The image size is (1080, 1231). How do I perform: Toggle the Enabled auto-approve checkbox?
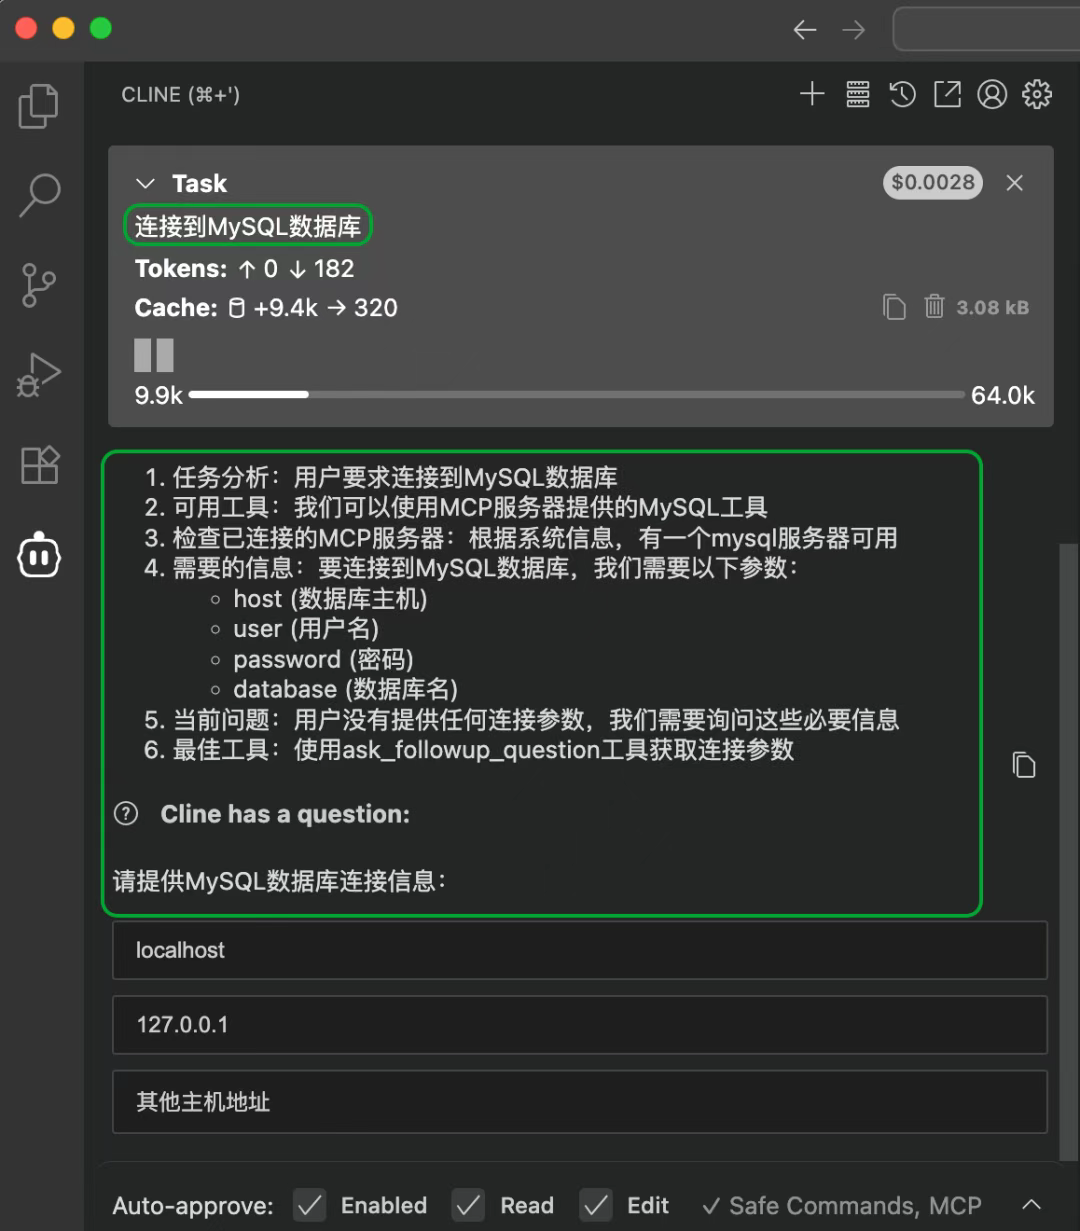(310, 1205)
